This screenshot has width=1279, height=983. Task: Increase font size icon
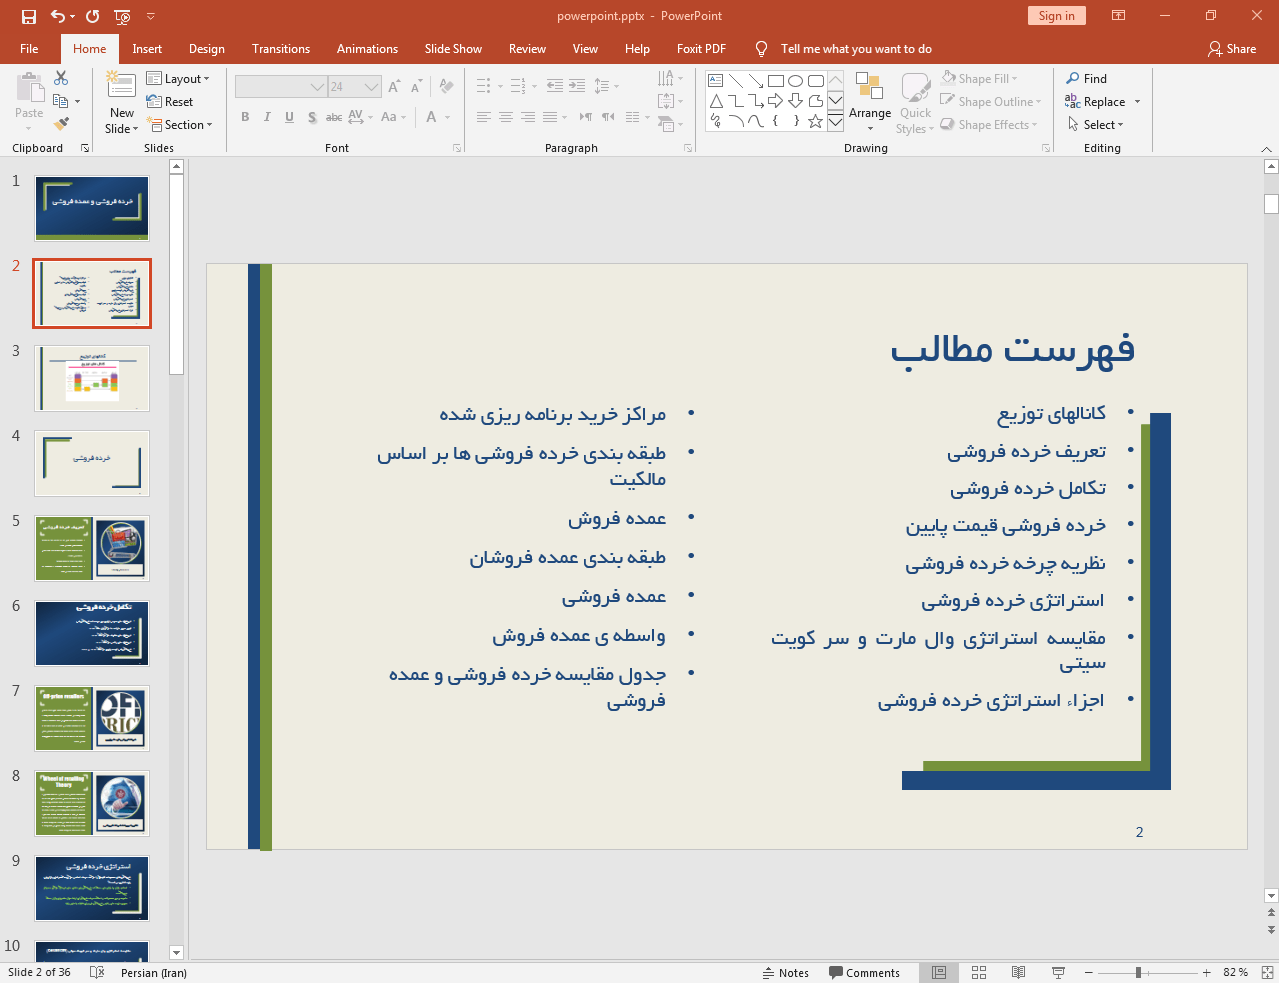tap(394, 87)
